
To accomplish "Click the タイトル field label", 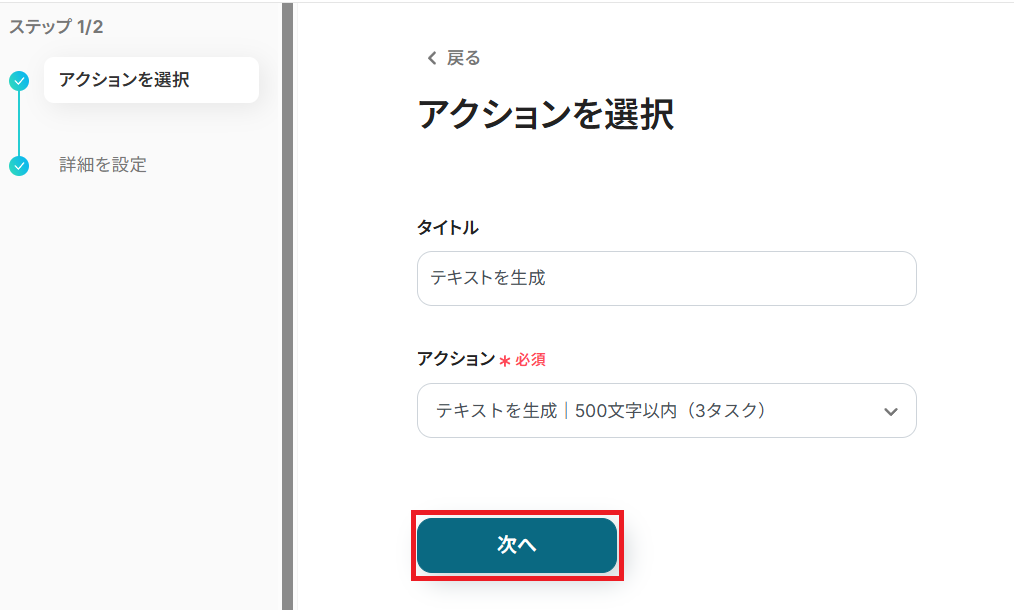I will coord(447,228).
